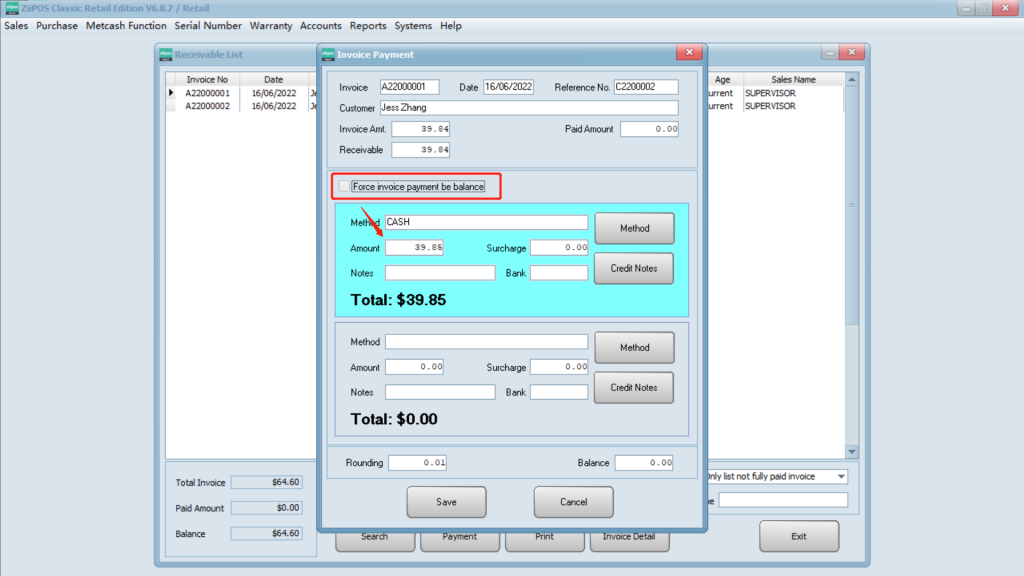The image size is (1024, 576).
Task: Open Credit Notes for first payment
Action: point(634,268)
